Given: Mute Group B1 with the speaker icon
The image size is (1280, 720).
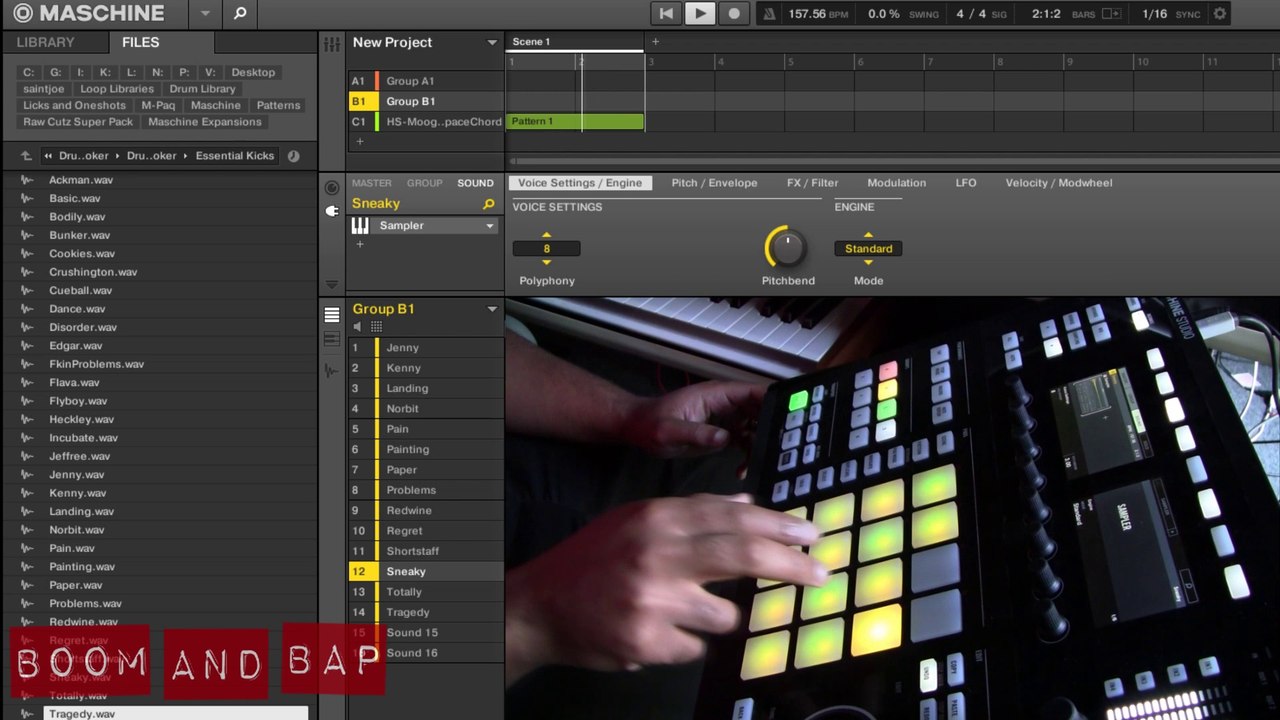Looking at the screenshot, I should [x=358, y=327].
